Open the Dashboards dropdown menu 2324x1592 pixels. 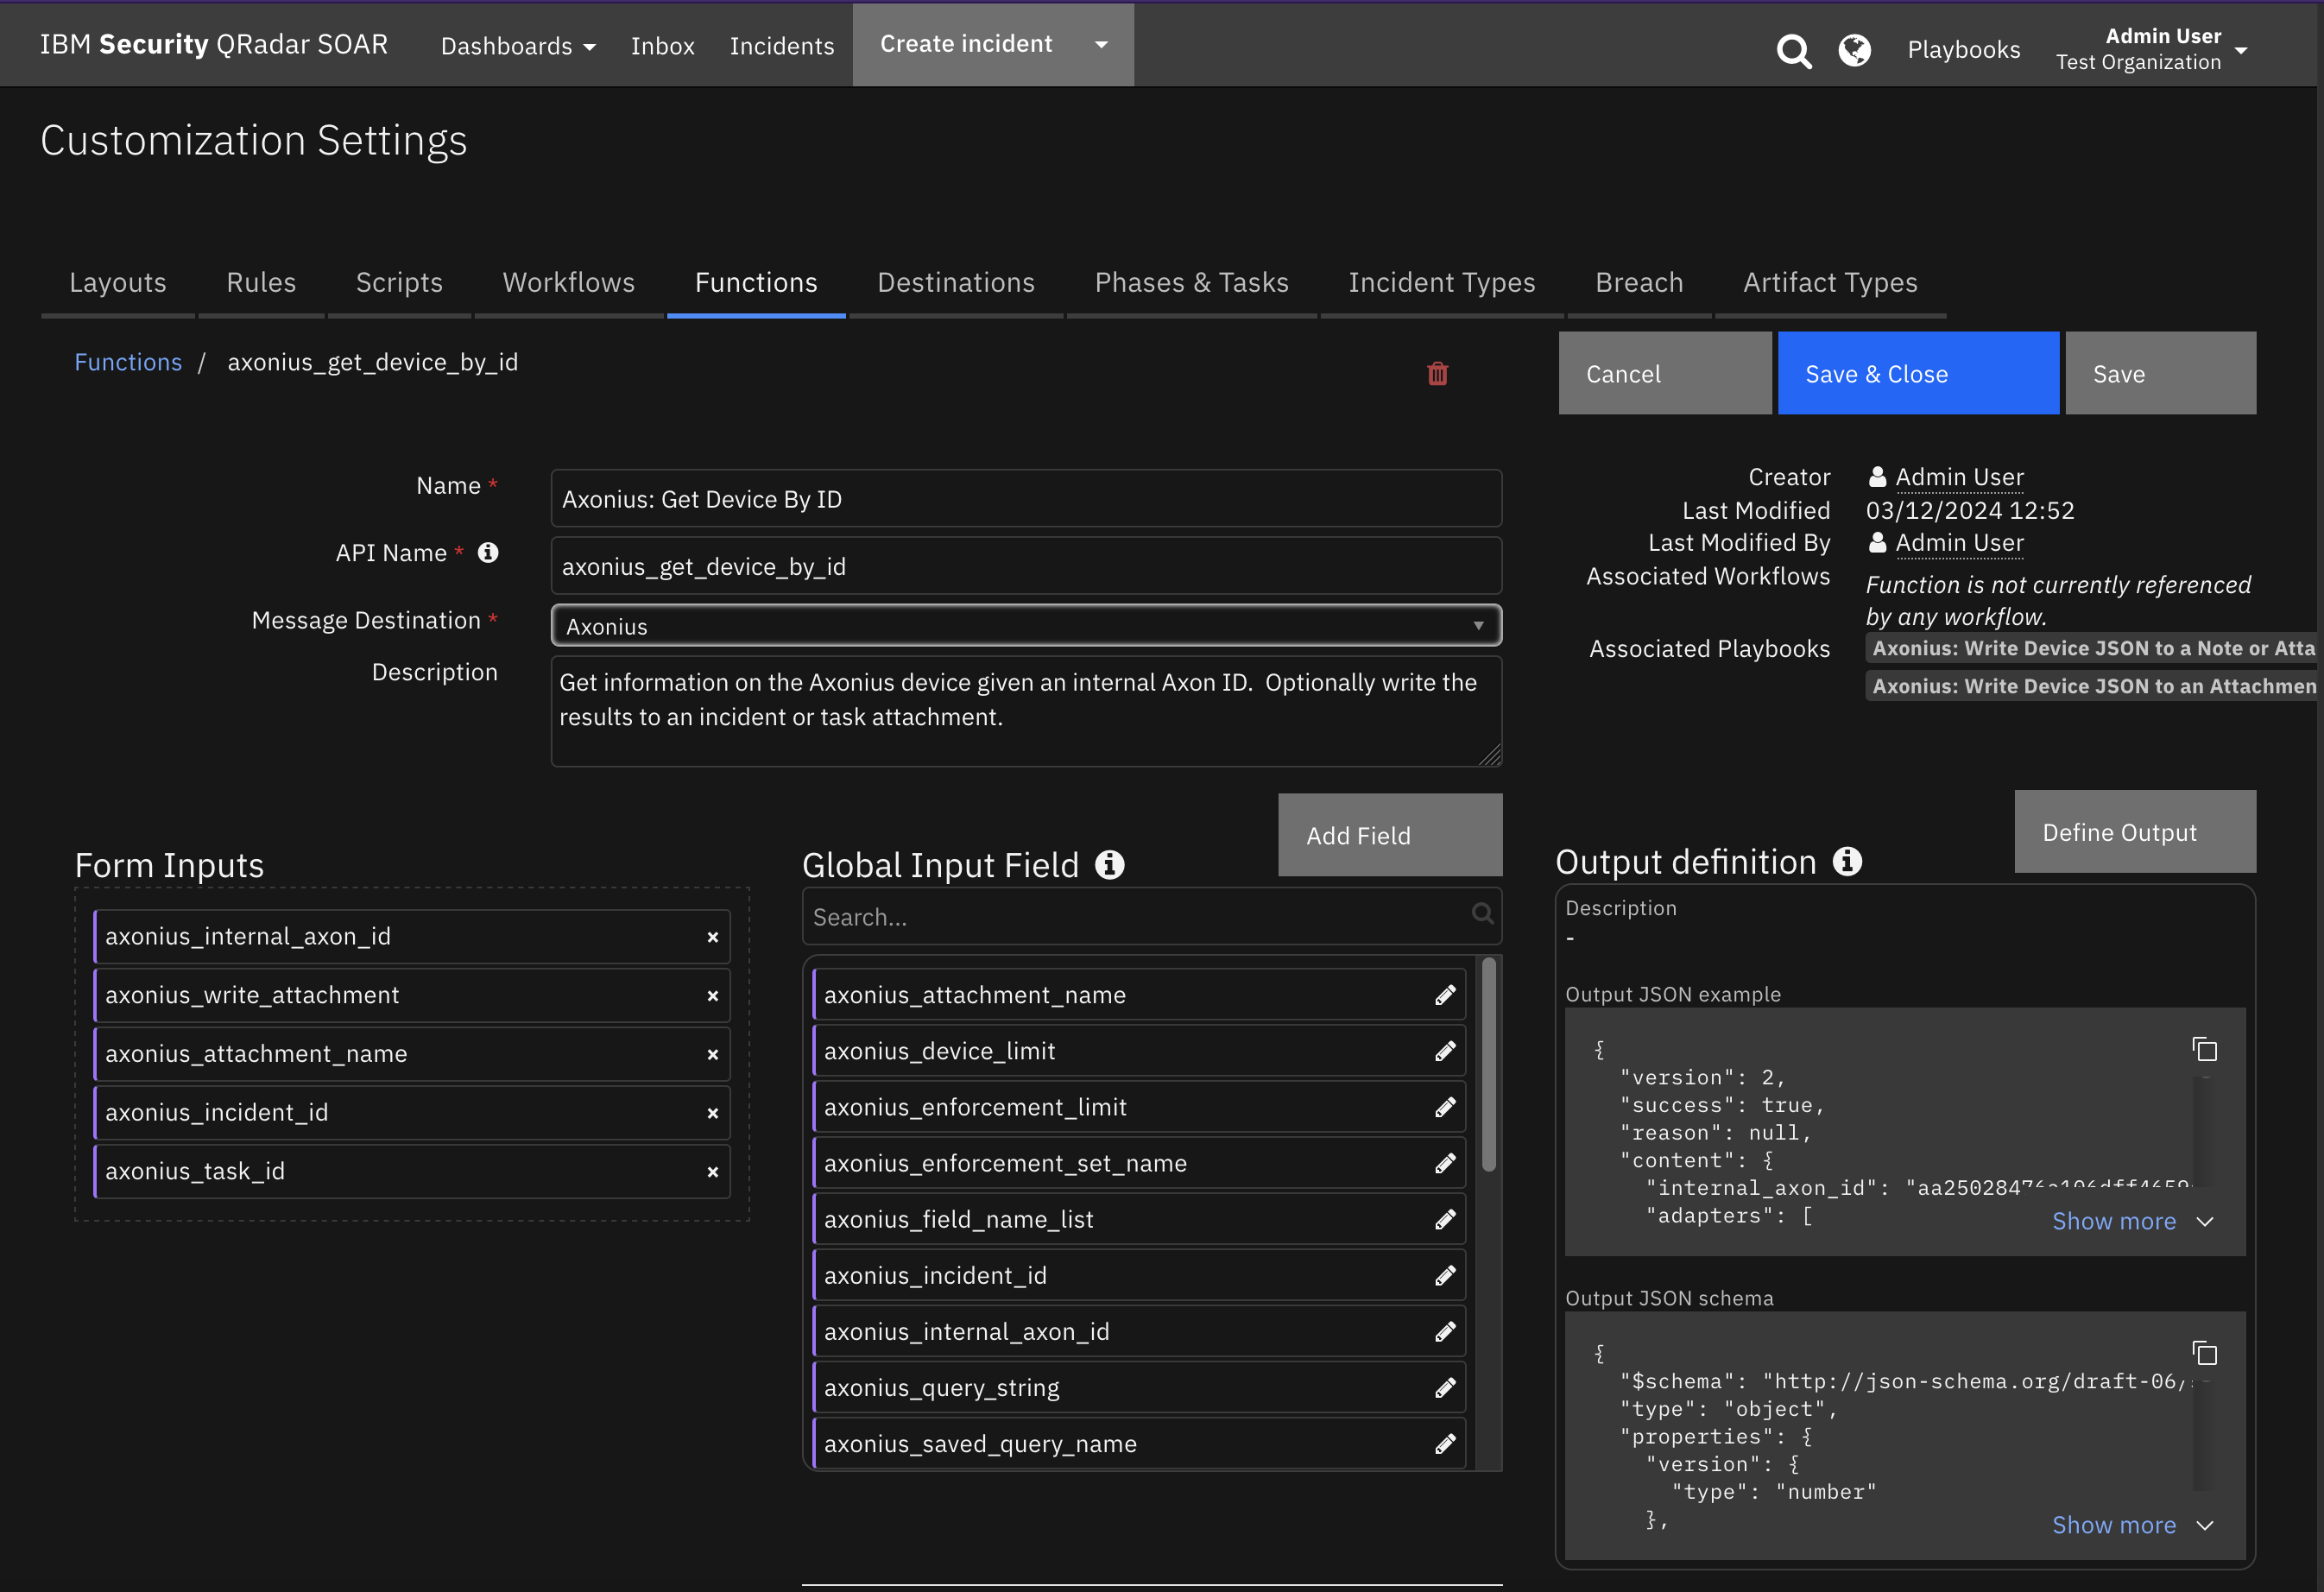[x=518, y=46]
